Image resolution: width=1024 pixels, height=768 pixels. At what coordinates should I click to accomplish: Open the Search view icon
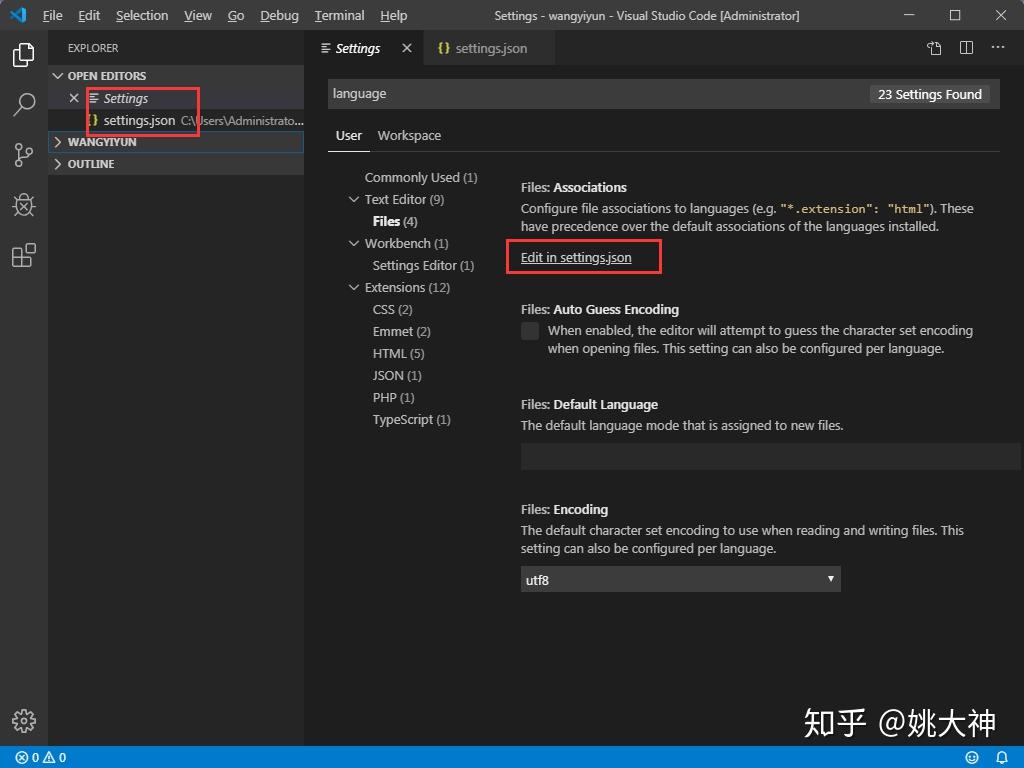pyautogui.click(x=24, y=104)
